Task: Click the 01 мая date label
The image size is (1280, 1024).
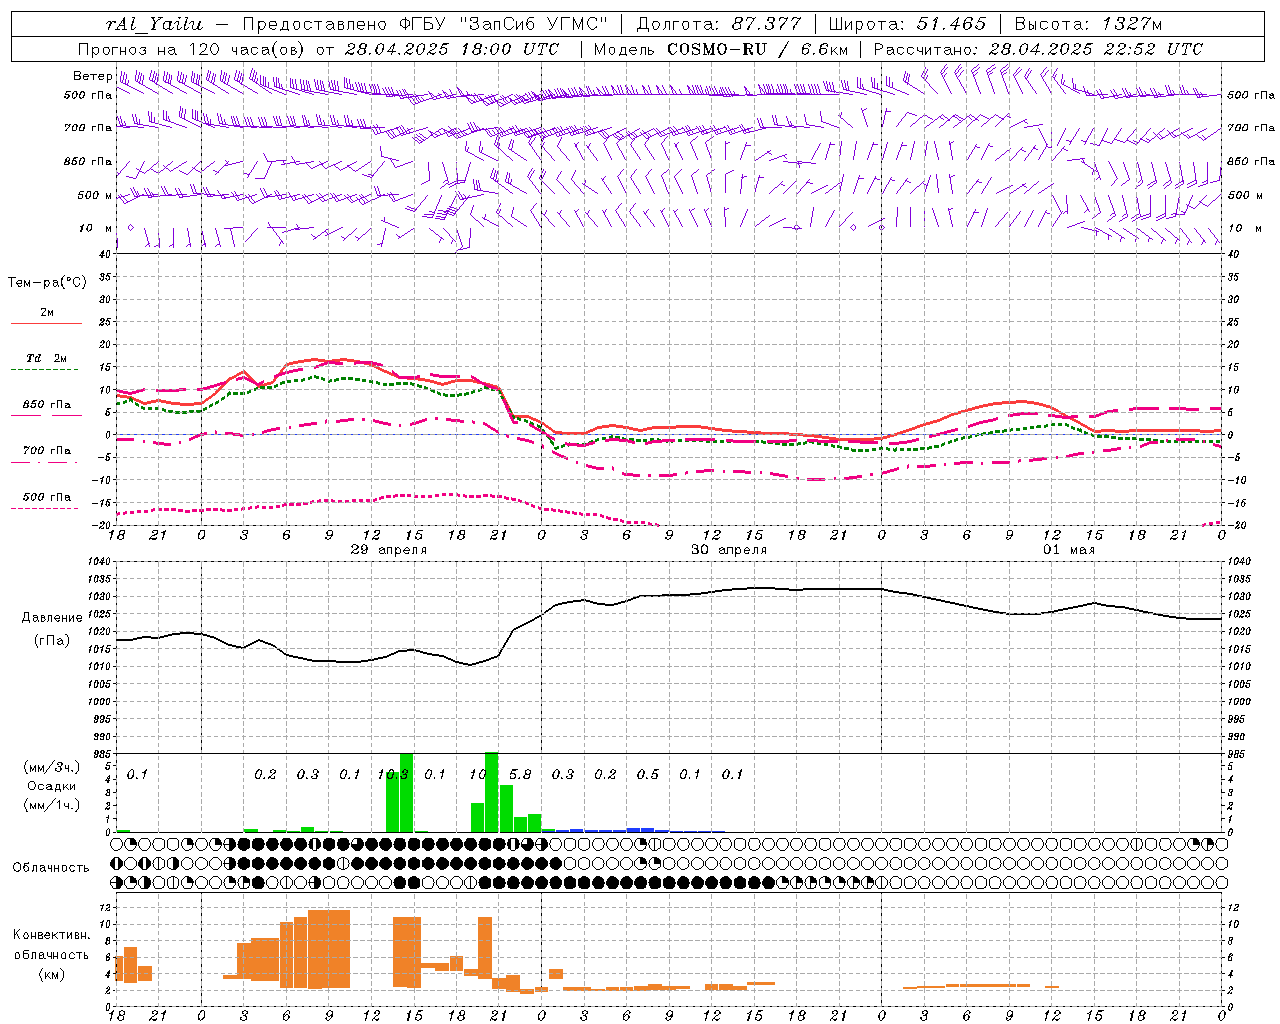Action: tap(1069, 550)
